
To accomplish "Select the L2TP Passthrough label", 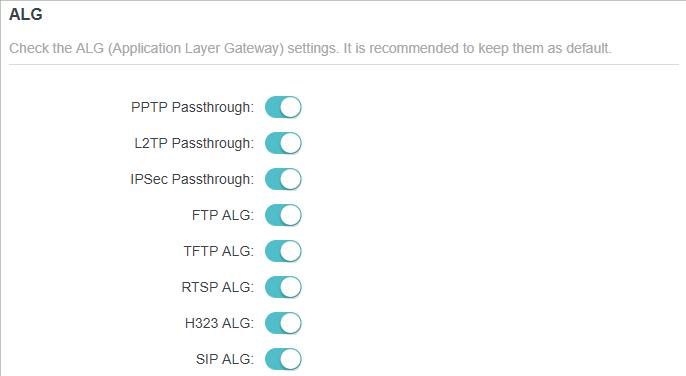I will tap(194, 143).
